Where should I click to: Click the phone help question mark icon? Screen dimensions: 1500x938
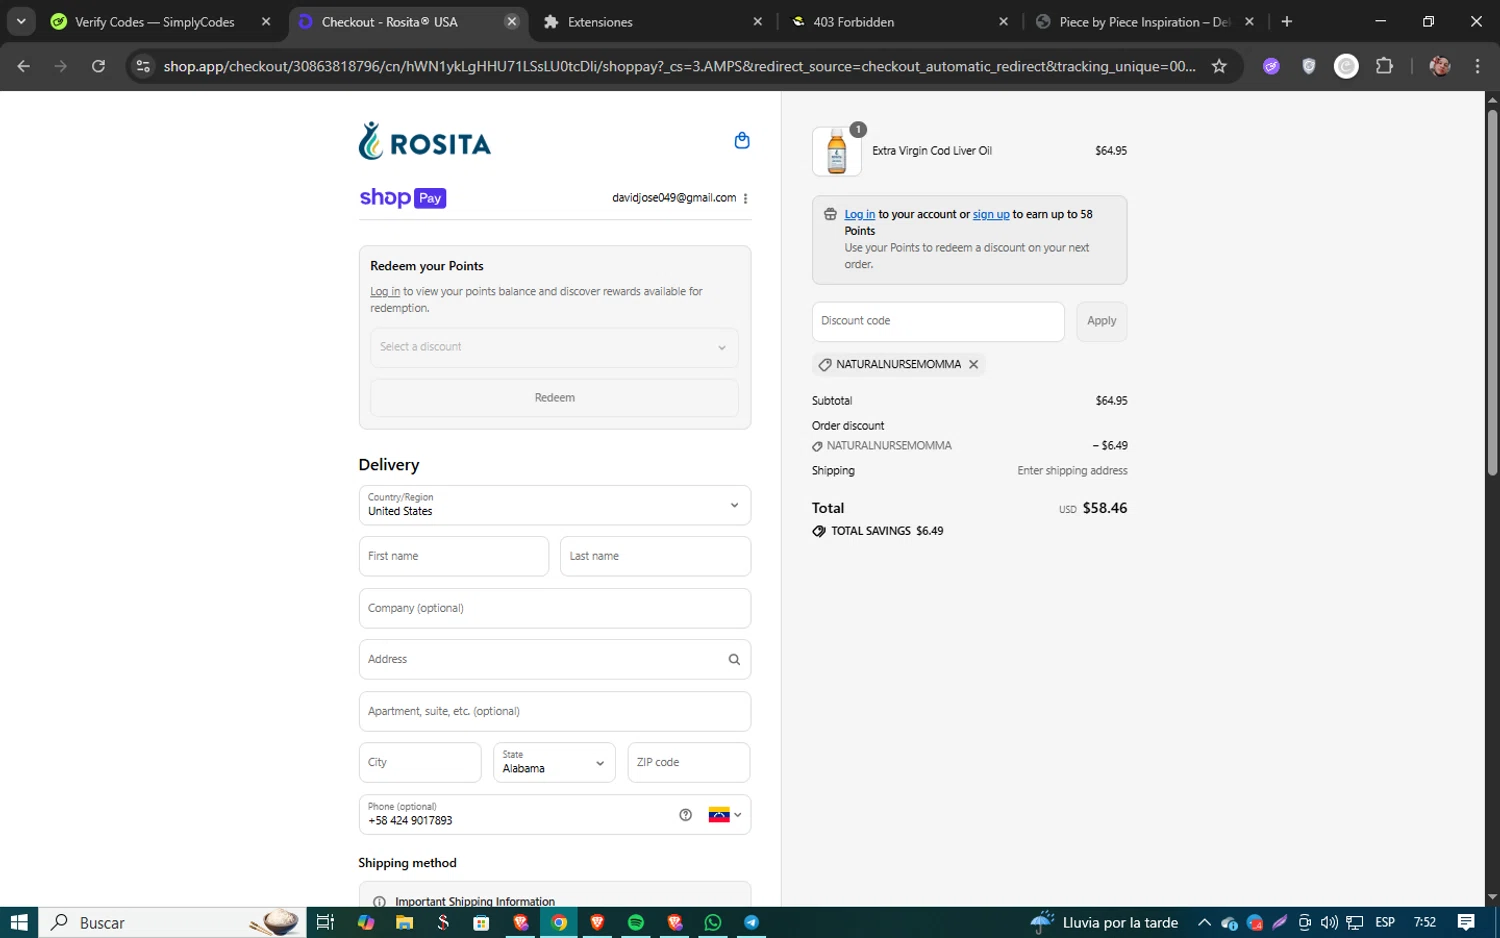(685, 815)
